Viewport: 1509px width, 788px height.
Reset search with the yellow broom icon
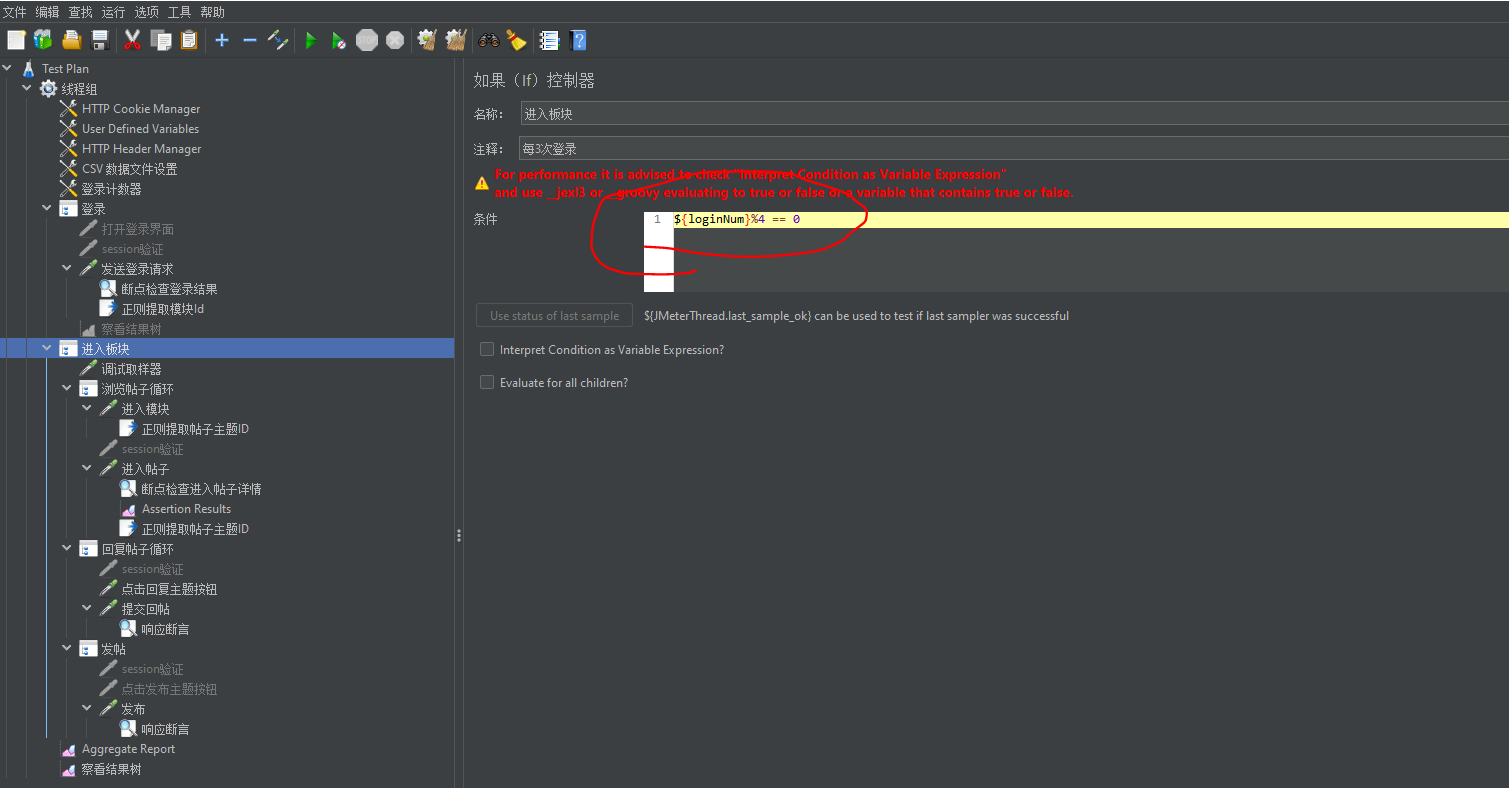coord(516,40)
